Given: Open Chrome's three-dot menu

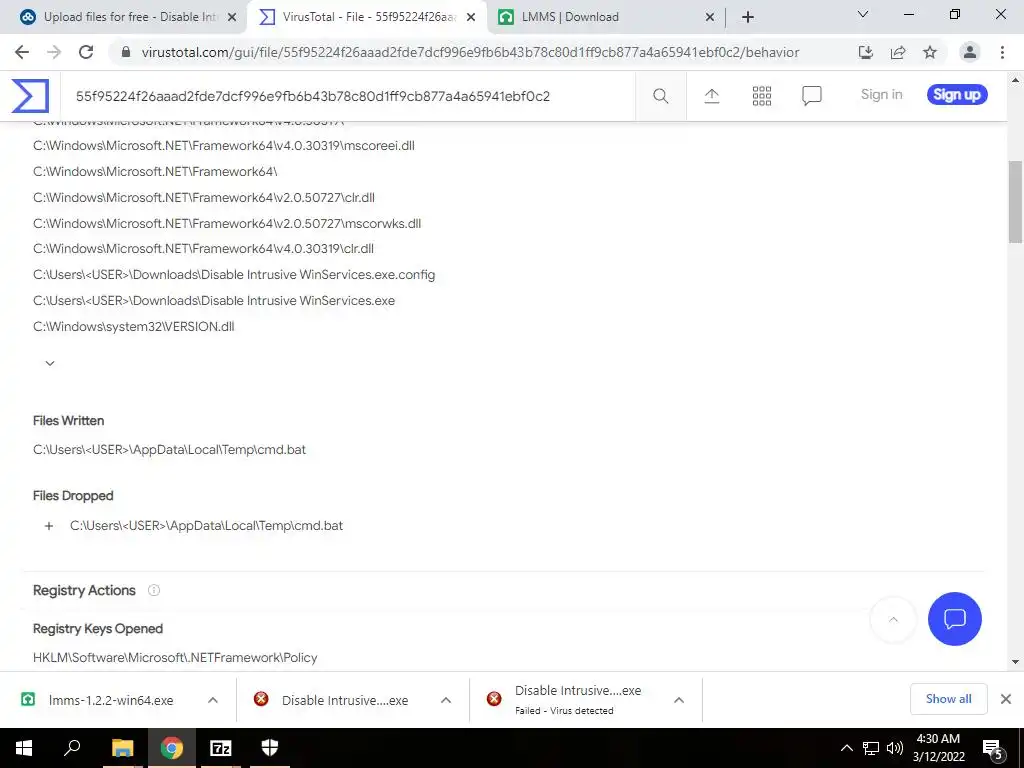Looking at the screenshot, I should (x=1002, y=52).
